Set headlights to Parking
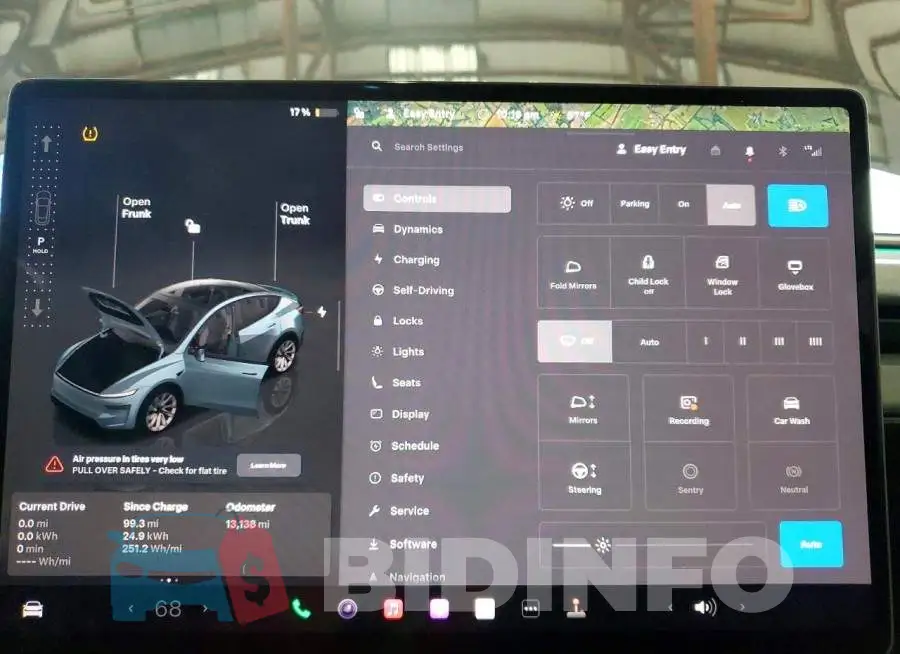 [x=634, y=204]
